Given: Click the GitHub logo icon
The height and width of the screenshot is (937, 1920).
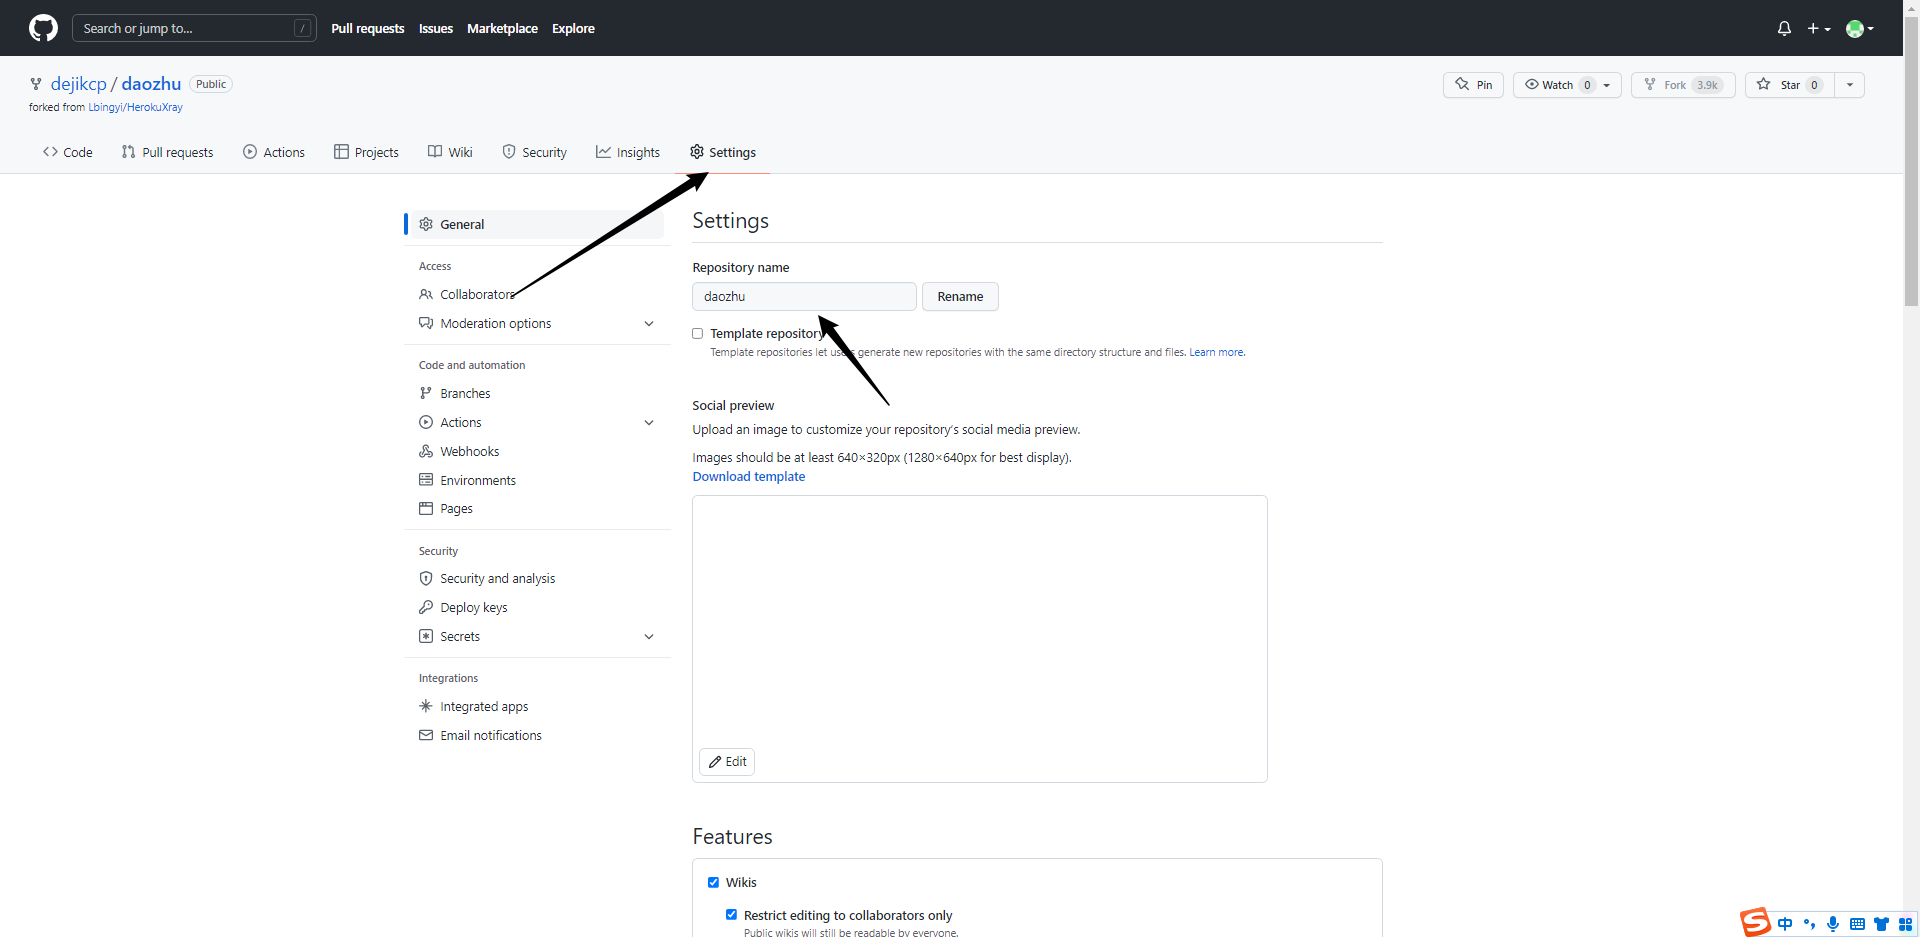Looking at the screenshot, I should pyautogui.click(x=43, y=28).
